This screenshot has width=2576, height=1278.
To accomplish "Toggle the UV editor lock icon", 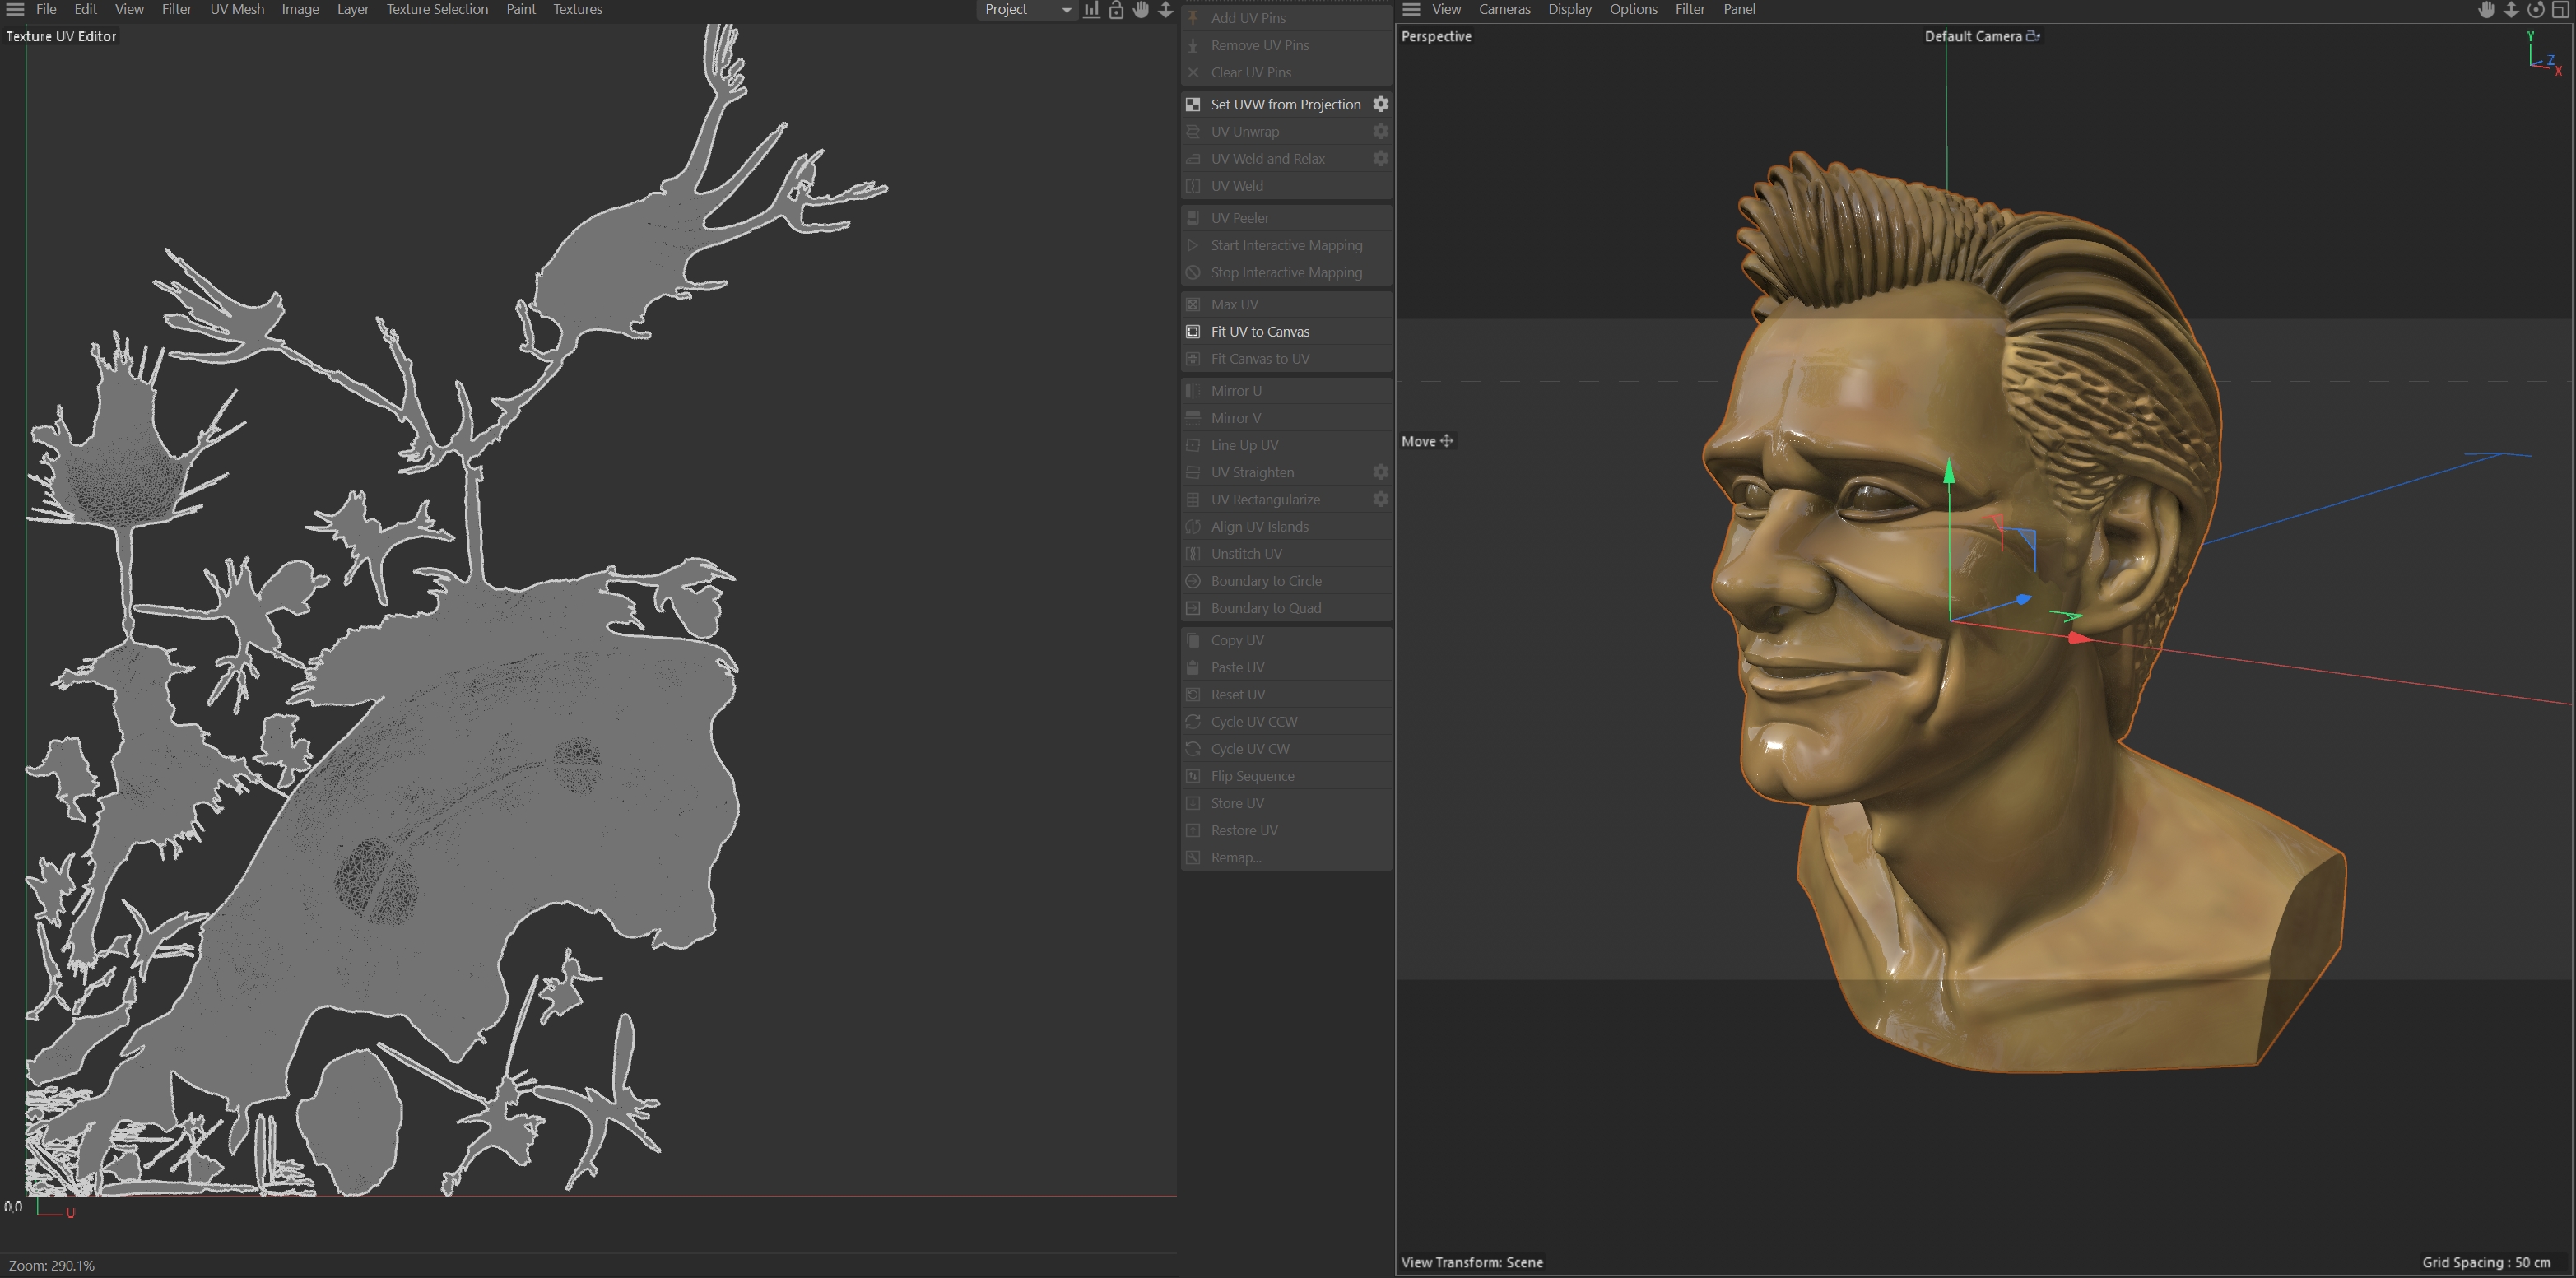I will [x=1116, y=10].
